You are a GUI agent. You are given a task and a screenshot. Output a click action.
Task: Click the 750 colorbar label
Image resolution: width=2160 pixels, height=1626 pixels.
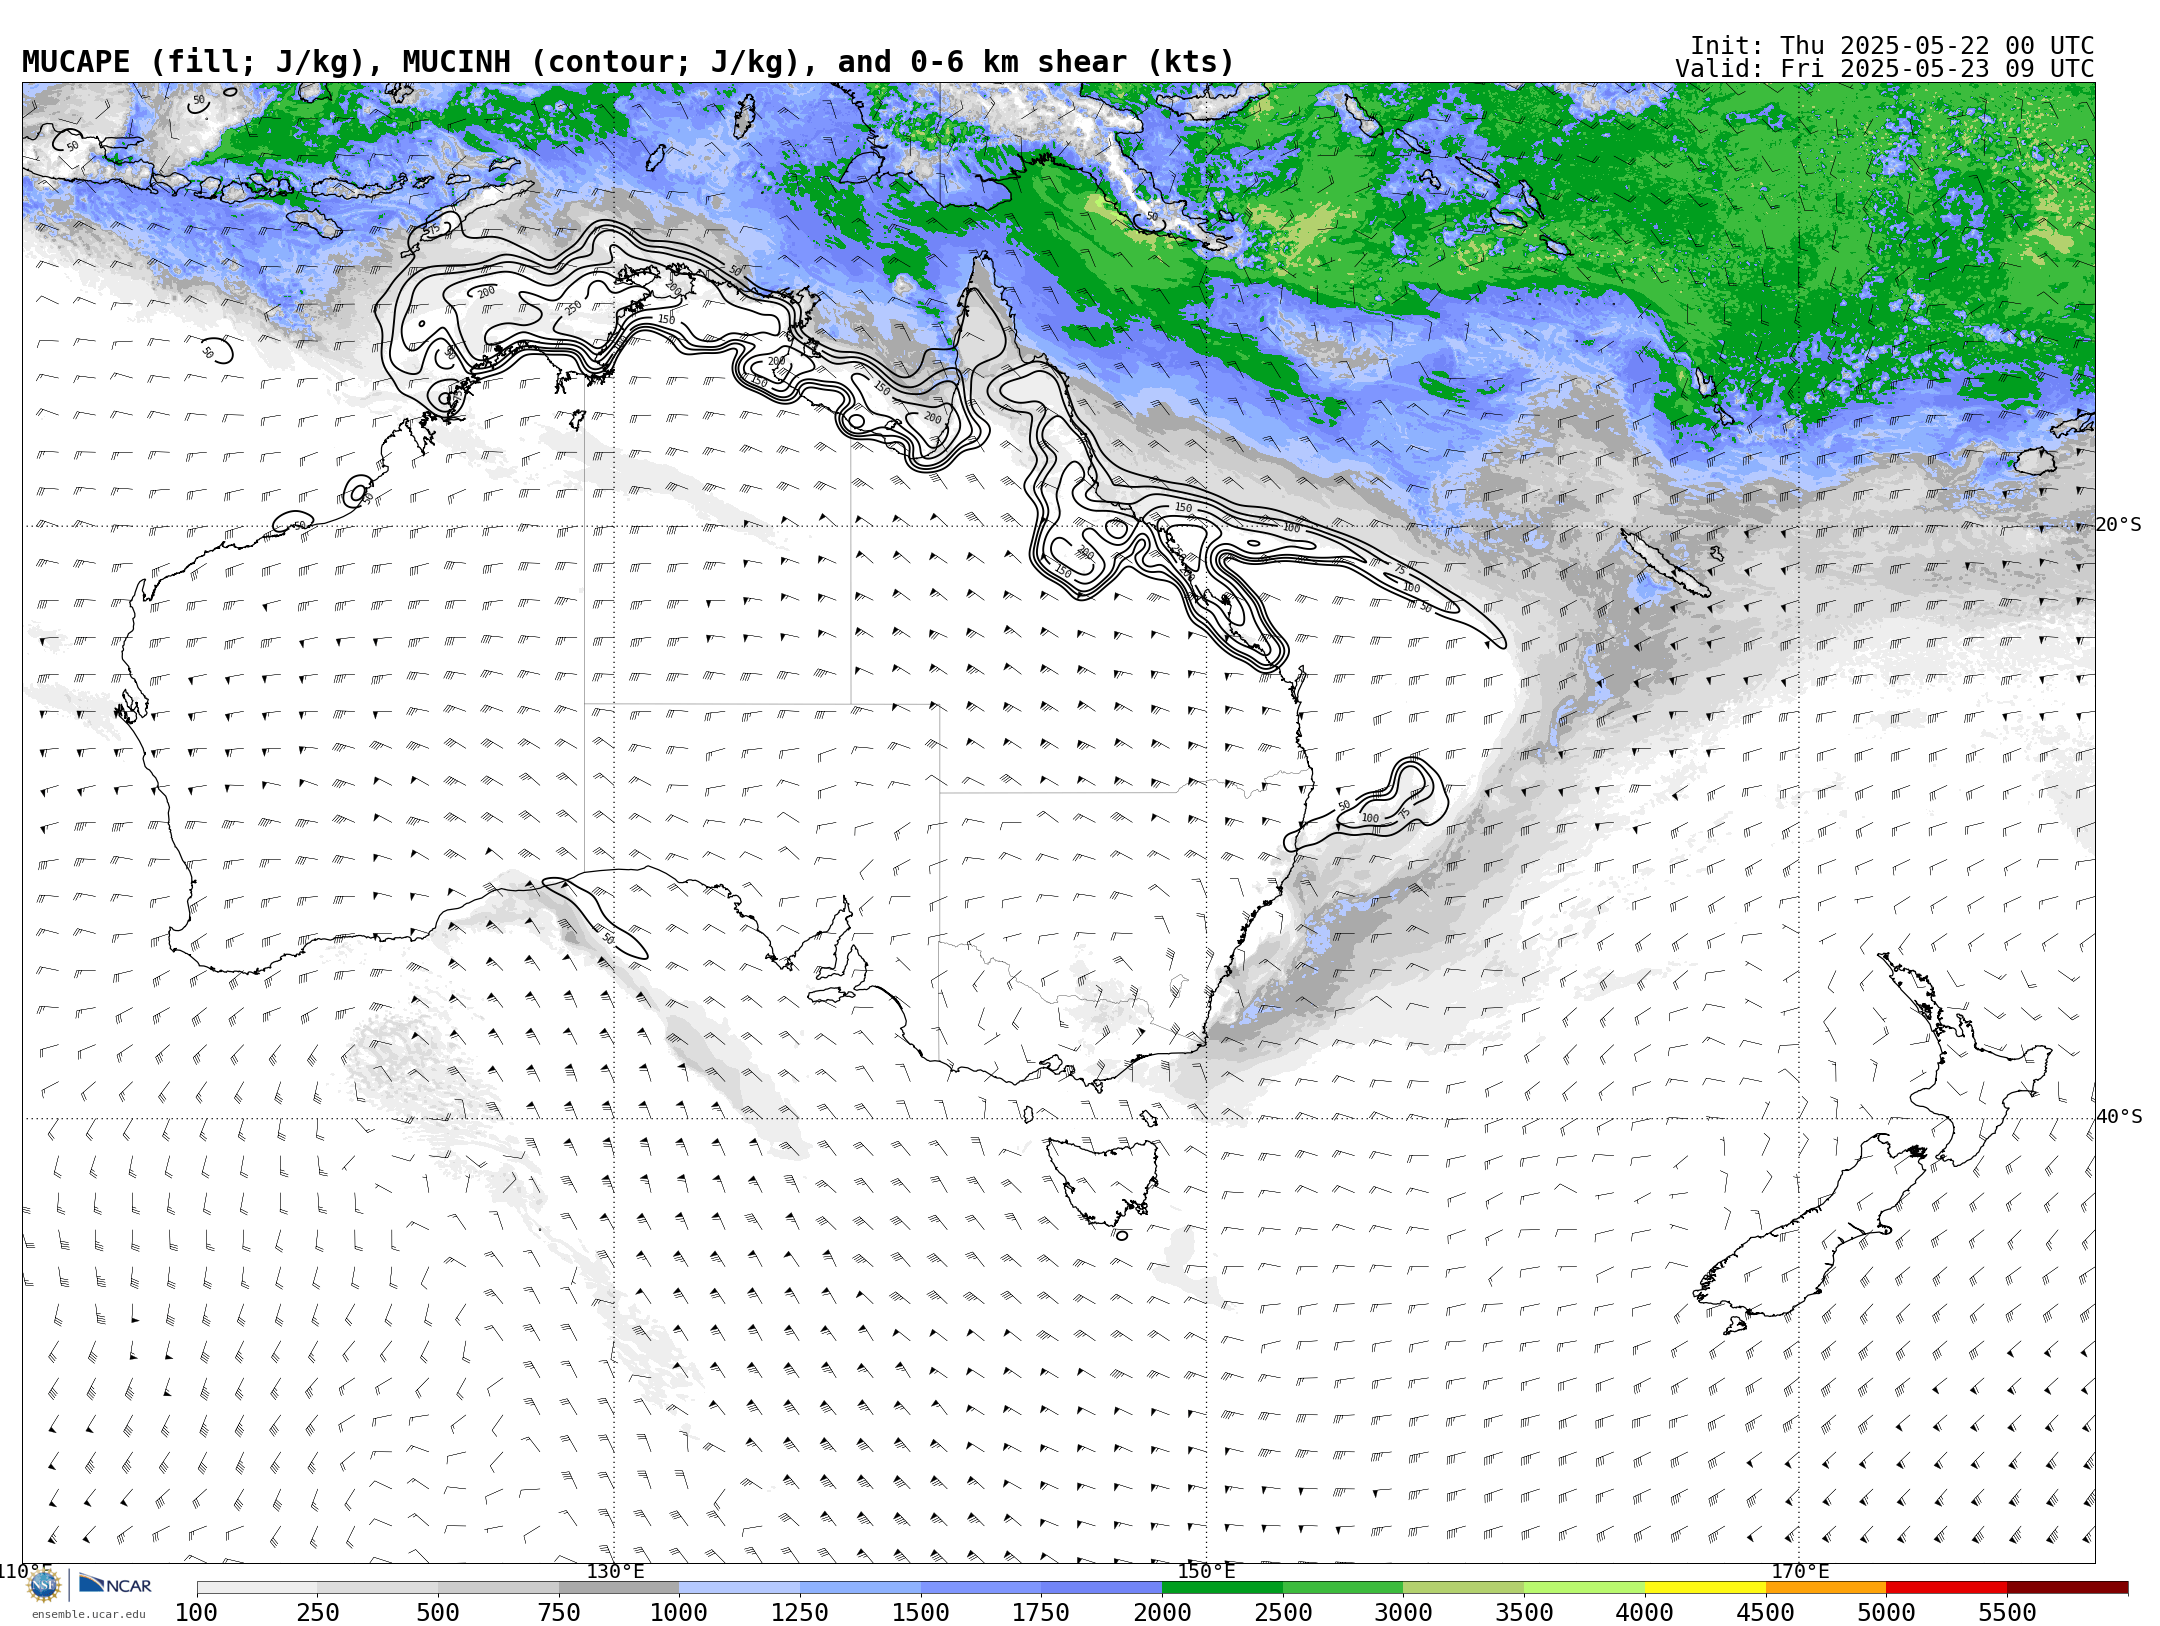coord(559,1612)
